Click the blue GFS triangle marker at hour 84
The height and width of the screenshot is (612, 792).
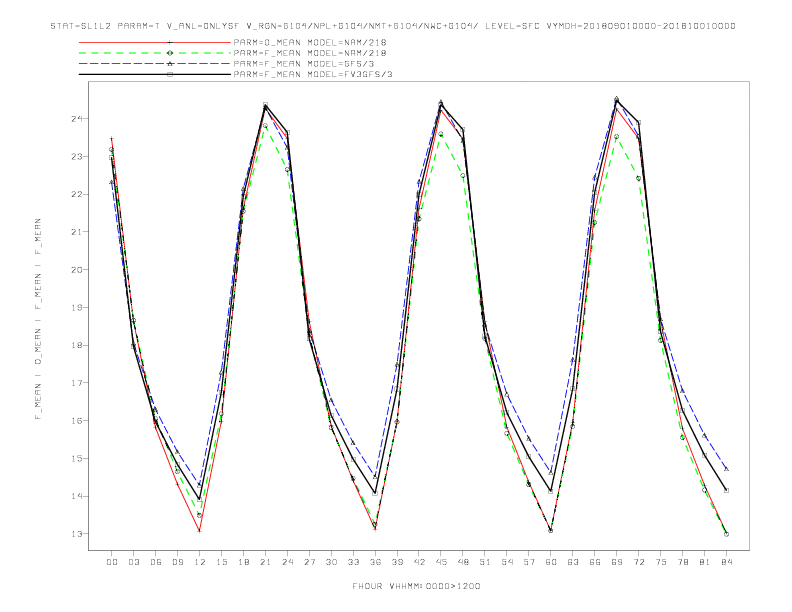coord(726,469)
